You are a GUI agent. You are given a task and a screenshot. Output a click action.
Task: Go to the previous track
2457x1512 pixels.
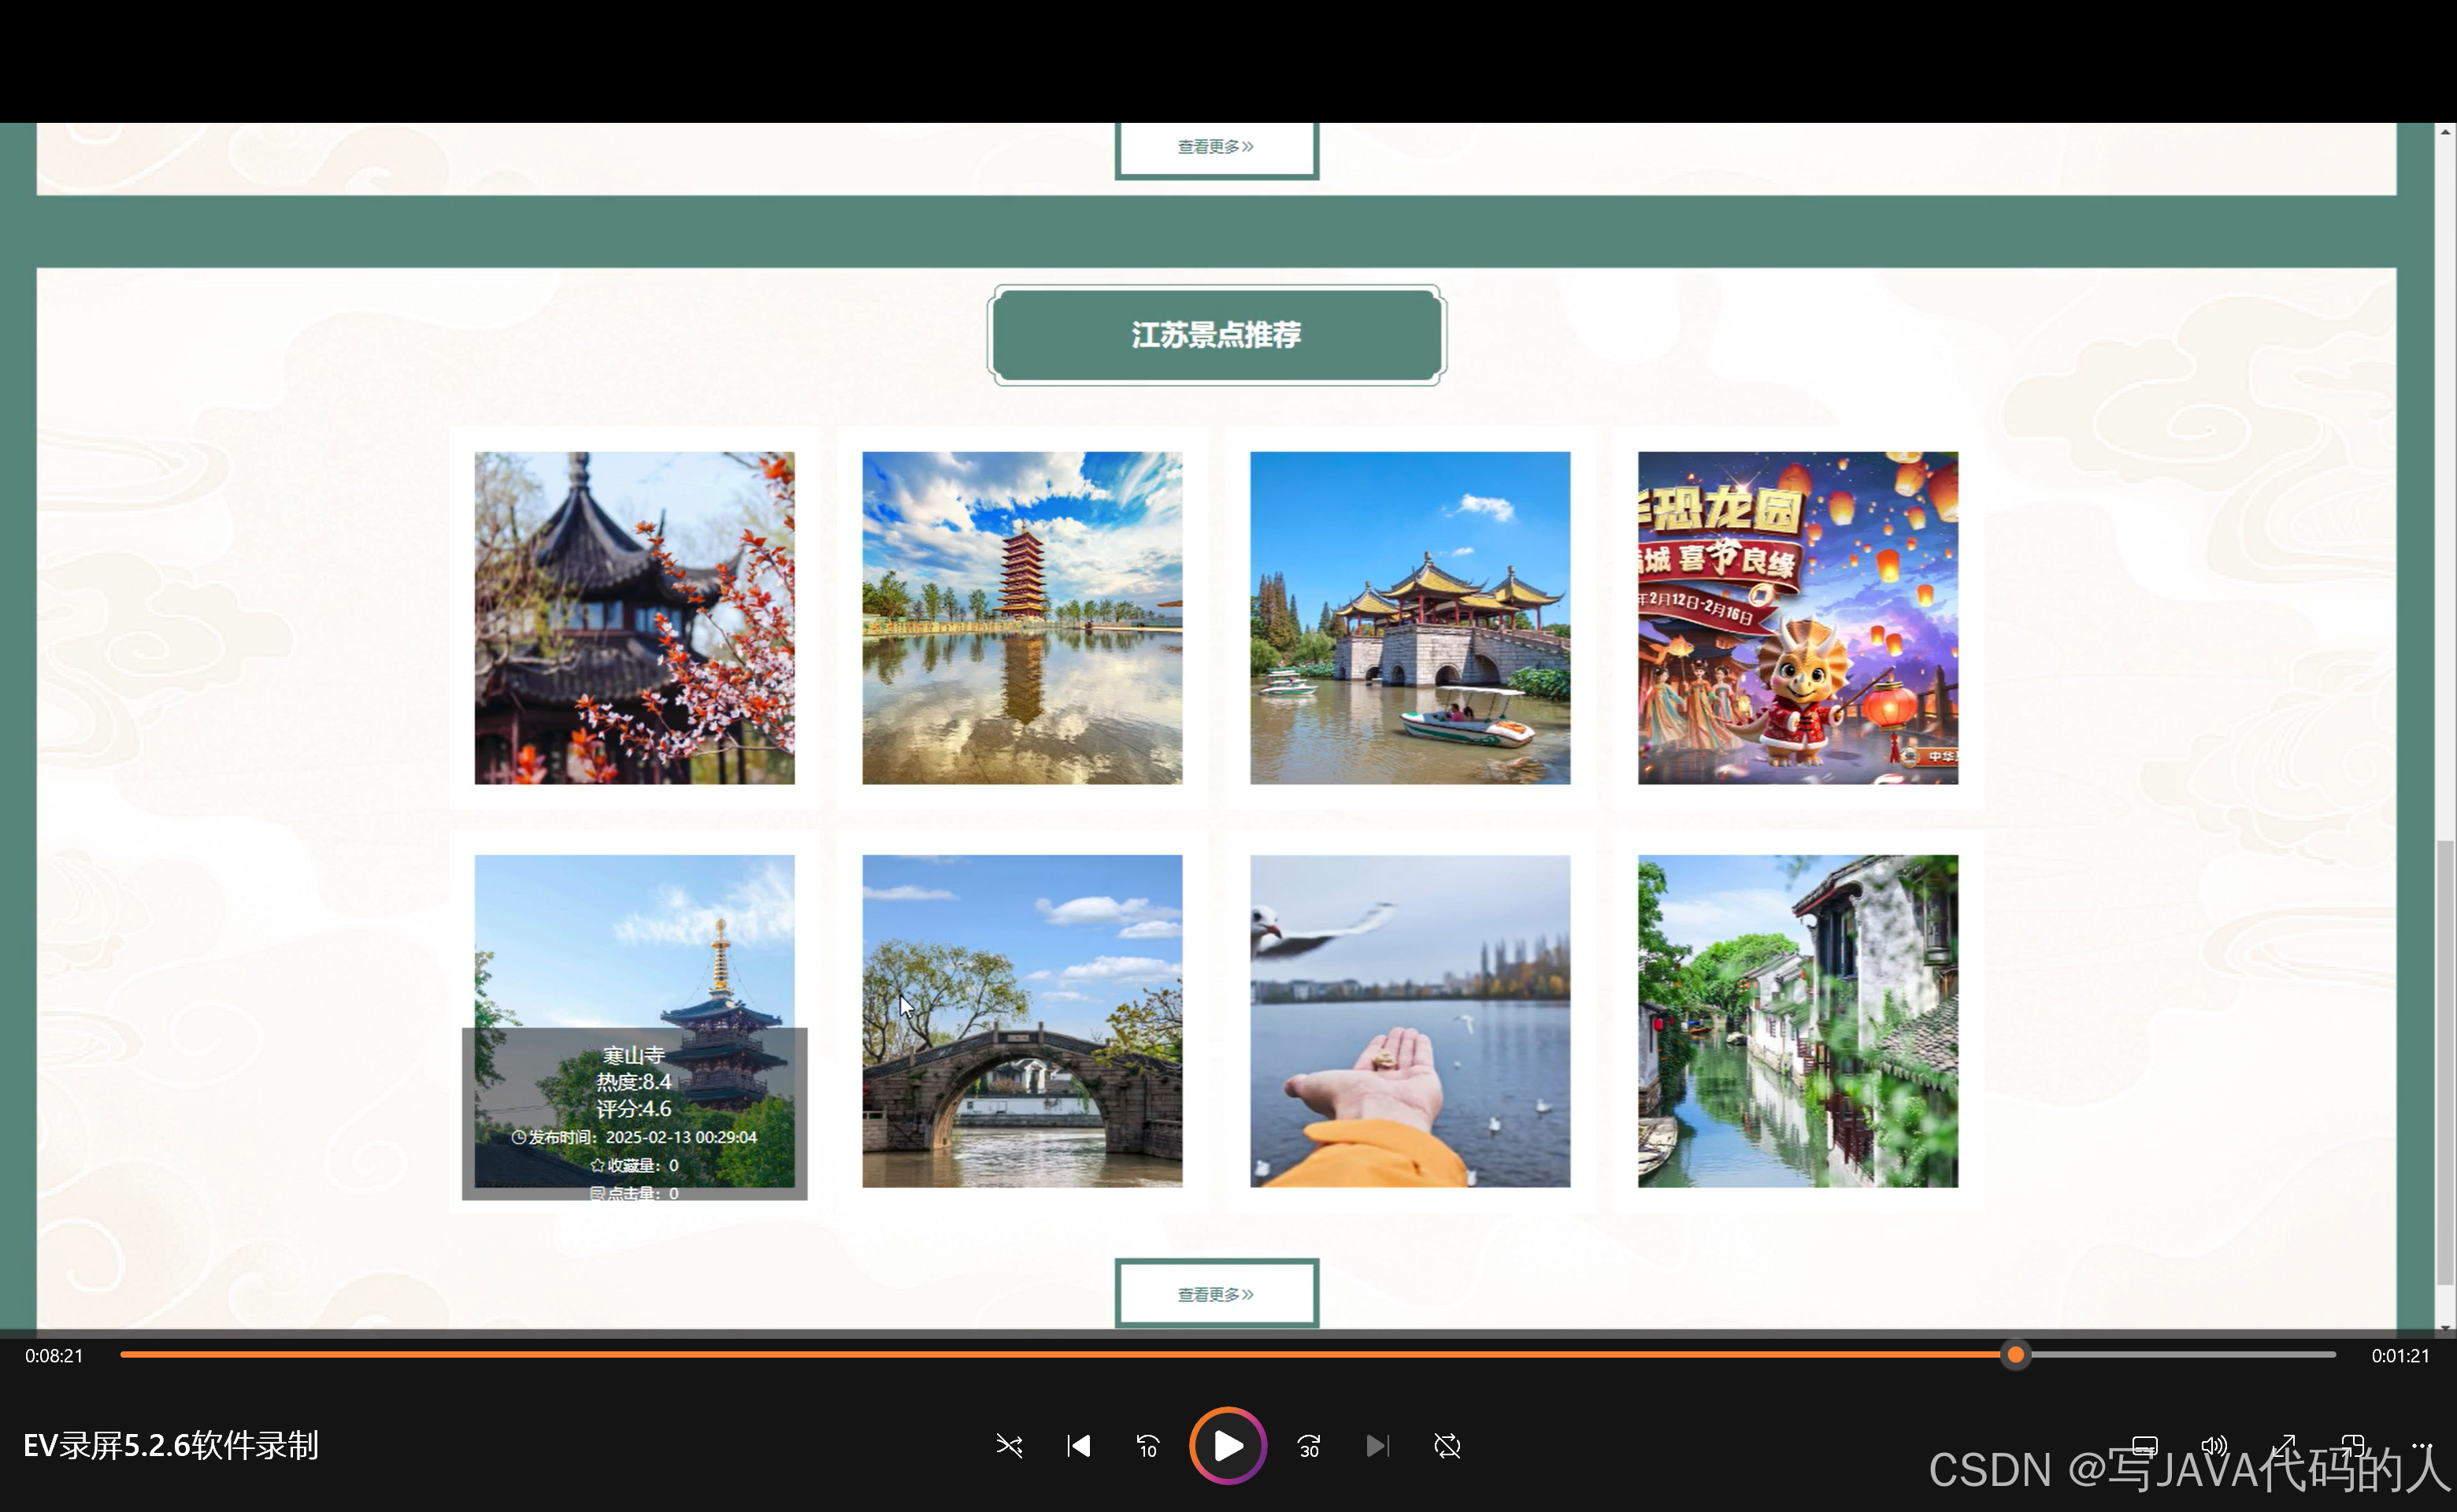(1078, 1446)
